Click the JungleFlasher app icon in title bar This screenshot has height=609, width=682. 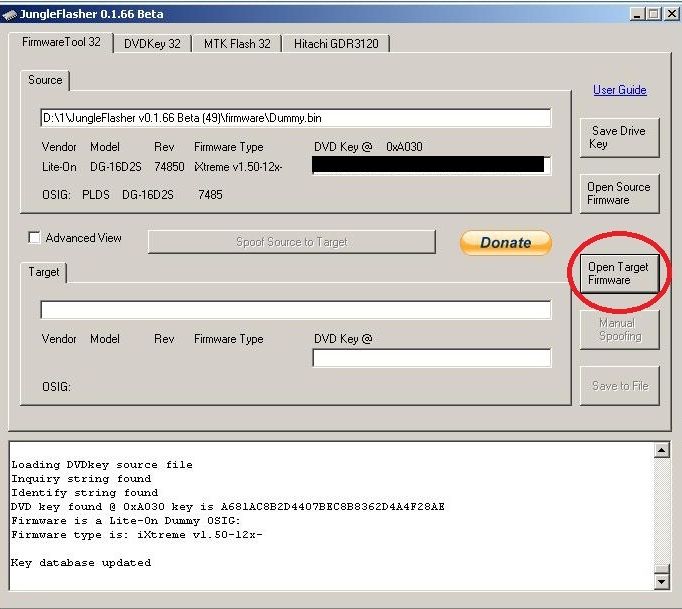[x=10, y=14]
